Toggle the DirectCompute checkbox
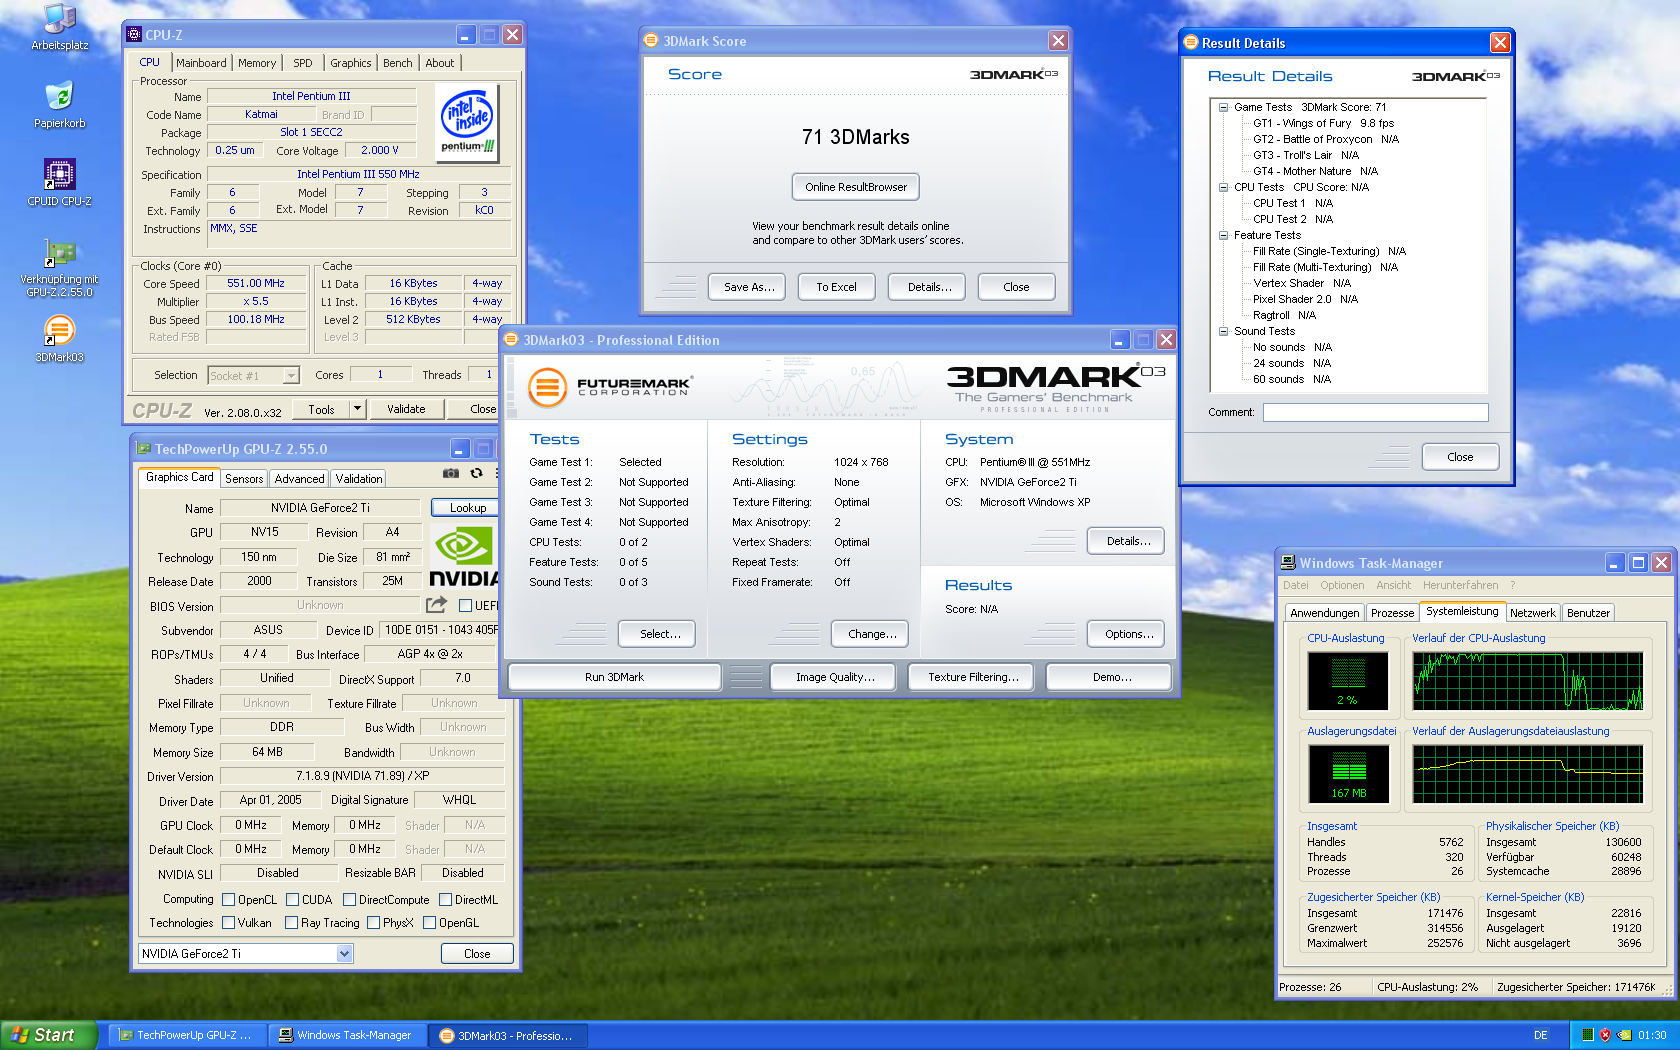This screenshot has height=1050, width=1680. point(349,900)
